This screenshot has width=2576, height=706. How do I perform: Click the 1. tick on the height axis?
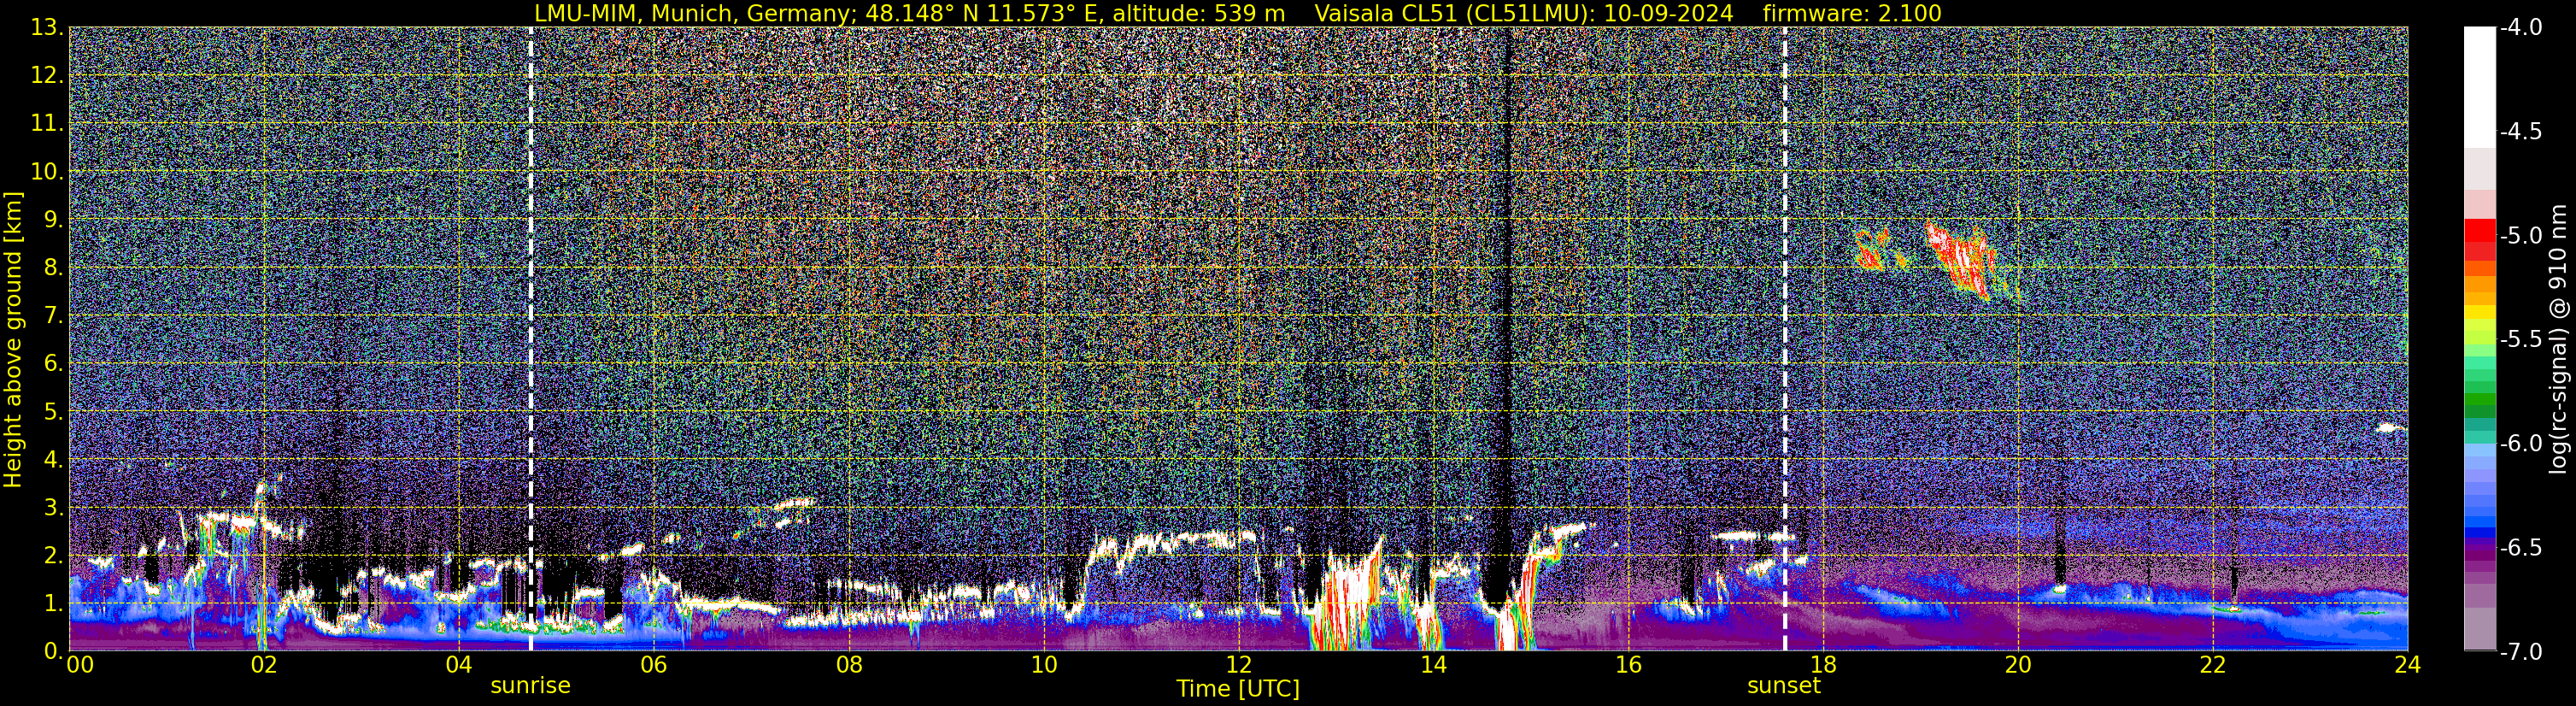point(54,604)
